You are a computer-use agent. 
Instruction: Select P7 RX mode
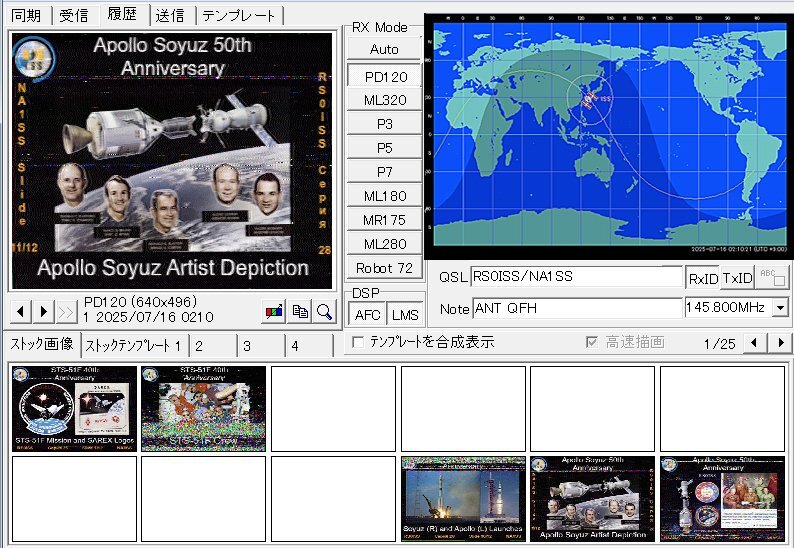[x=384, y=172]
